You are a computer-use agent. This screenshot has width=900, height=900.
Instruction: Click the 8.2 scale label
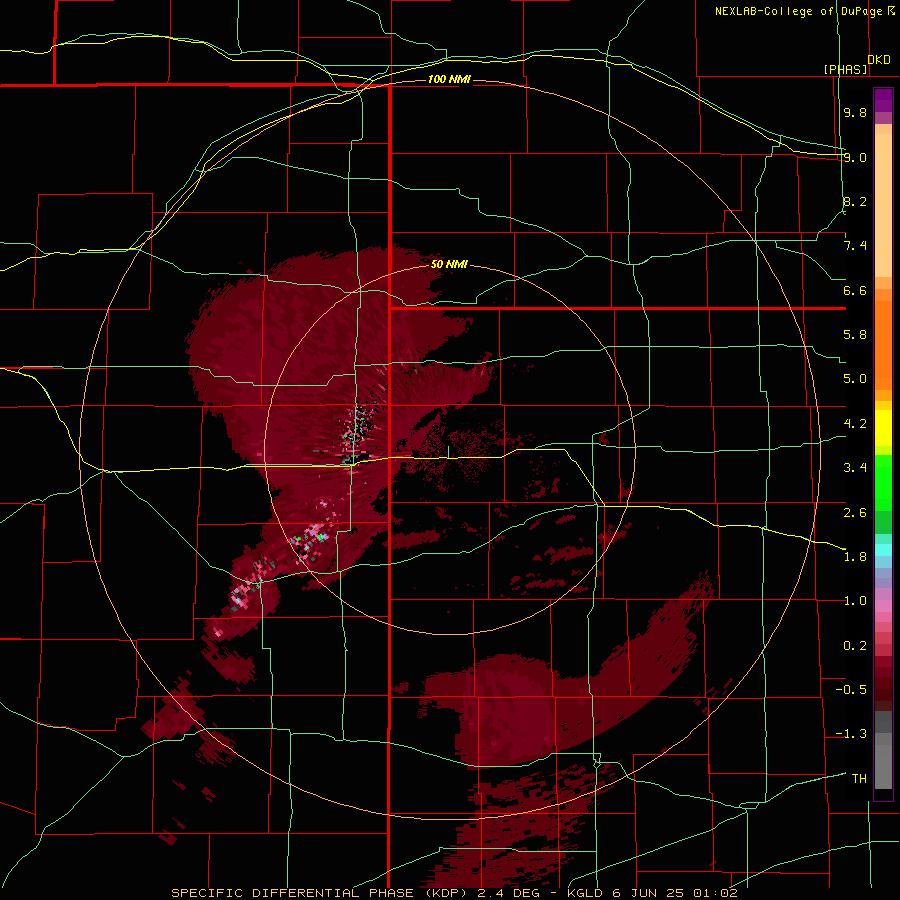(855, 201)
